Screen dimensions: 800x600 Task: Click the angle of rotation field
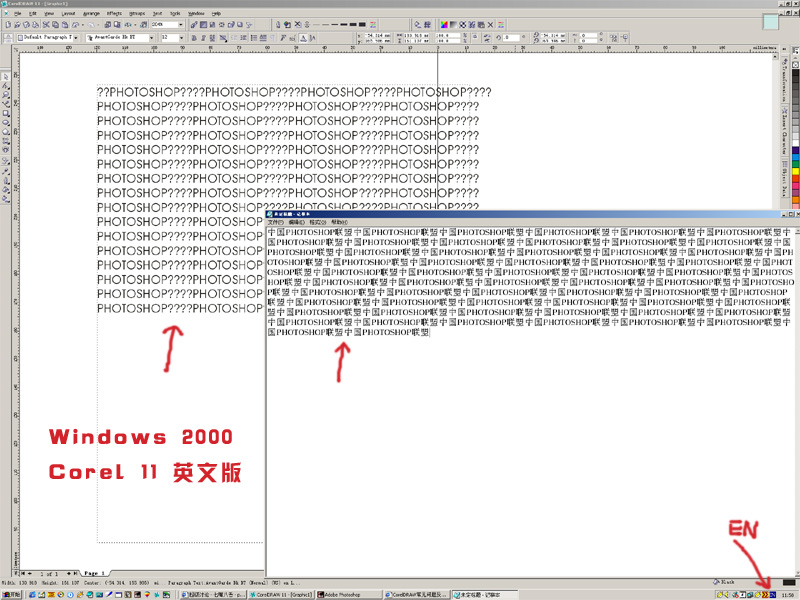tap(512, 37)
